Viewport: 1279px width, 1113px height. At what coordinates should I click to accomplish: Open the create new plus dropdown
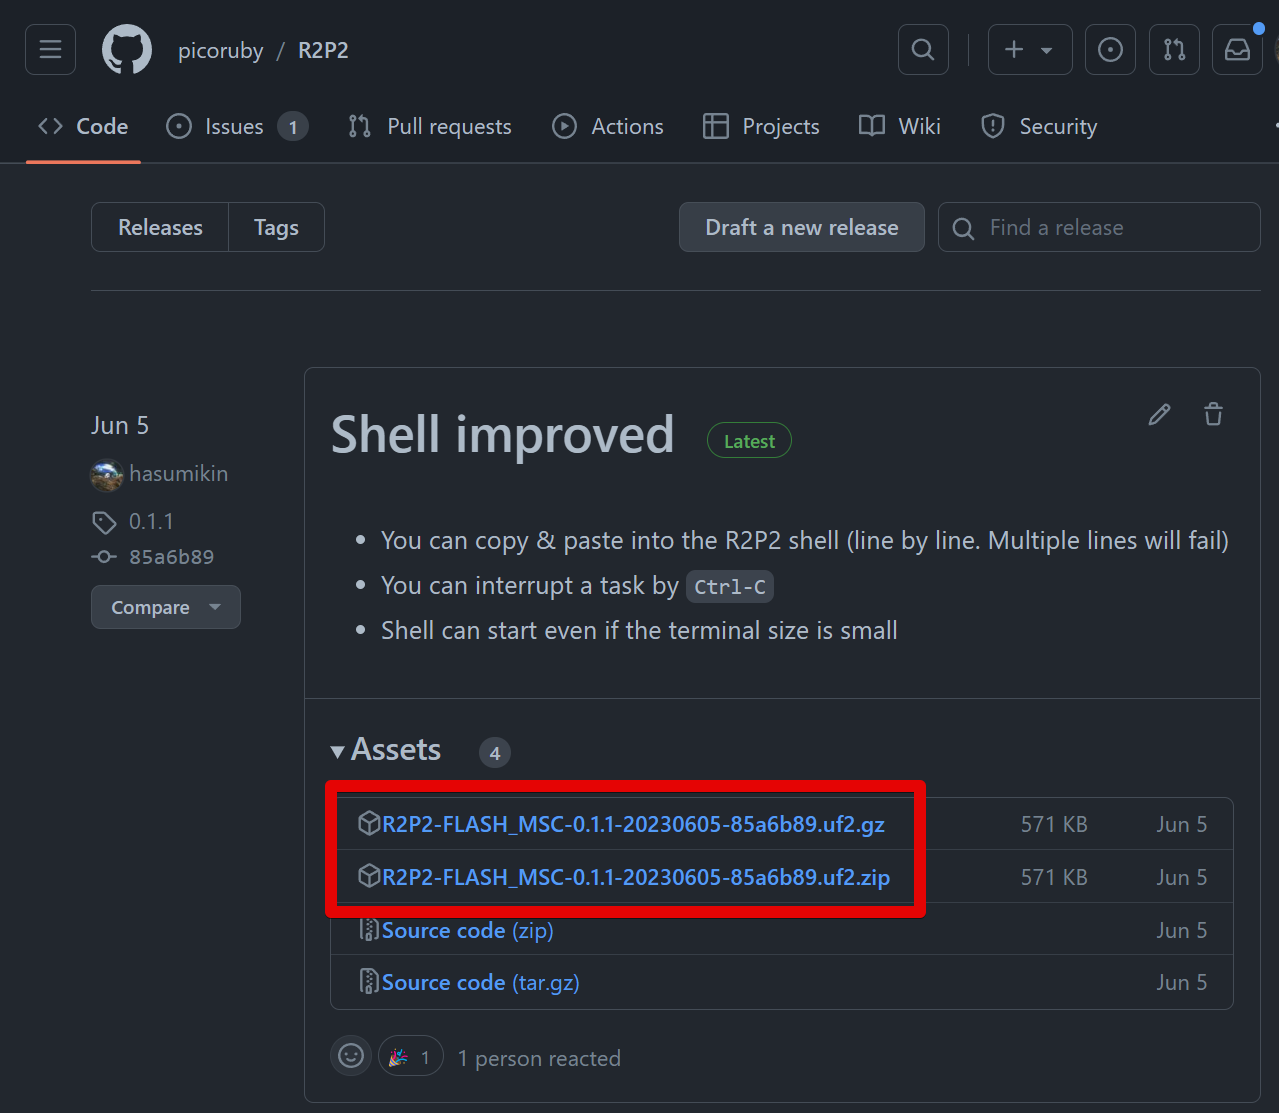click(x=1029, y=49)
